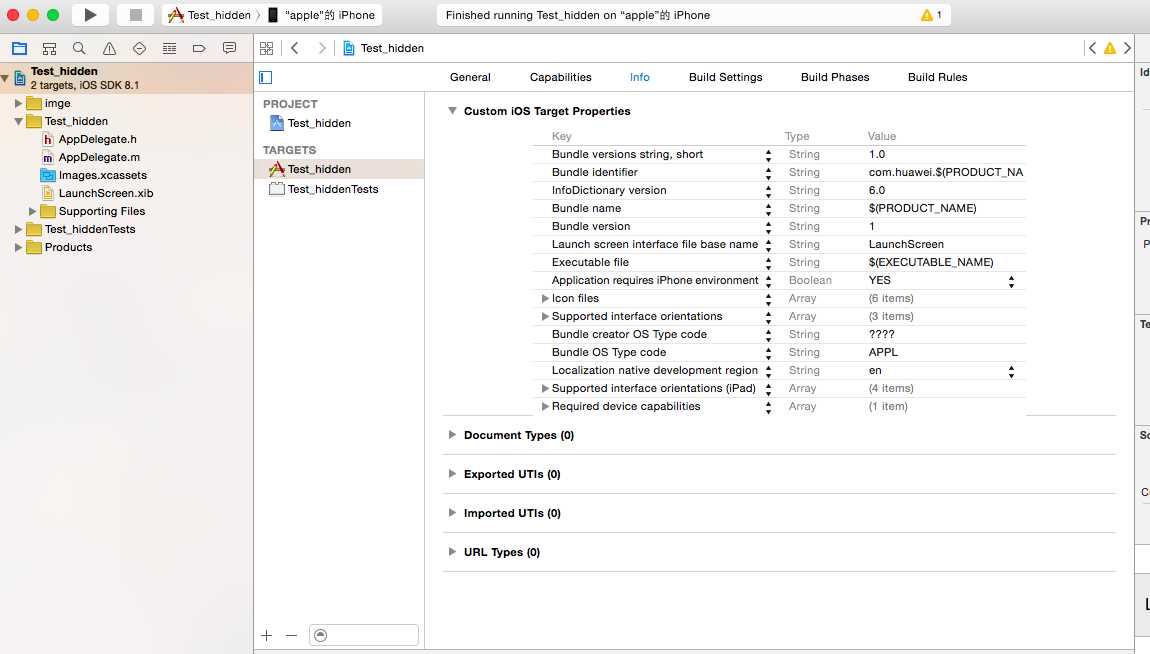Expand the Supporting Files group

32,211
